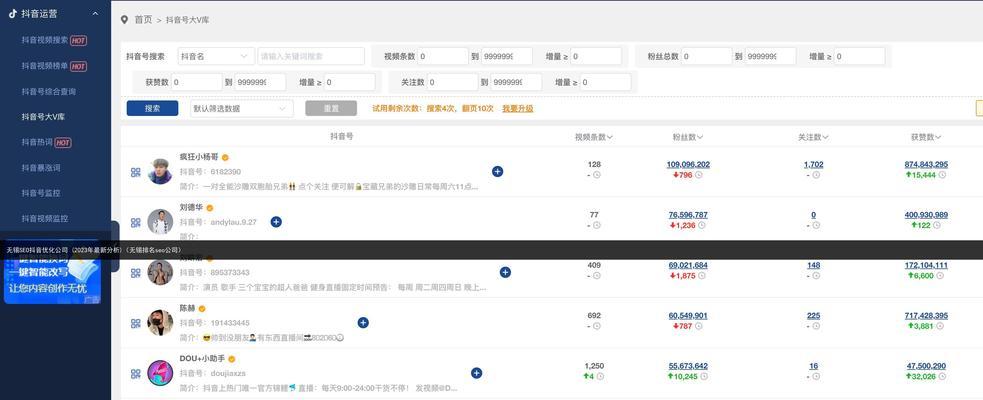Viewport: 983px width, 400px height.
Task: Click the QR code icon for 疯狂小杨哥
Action: tap(135, 172)
